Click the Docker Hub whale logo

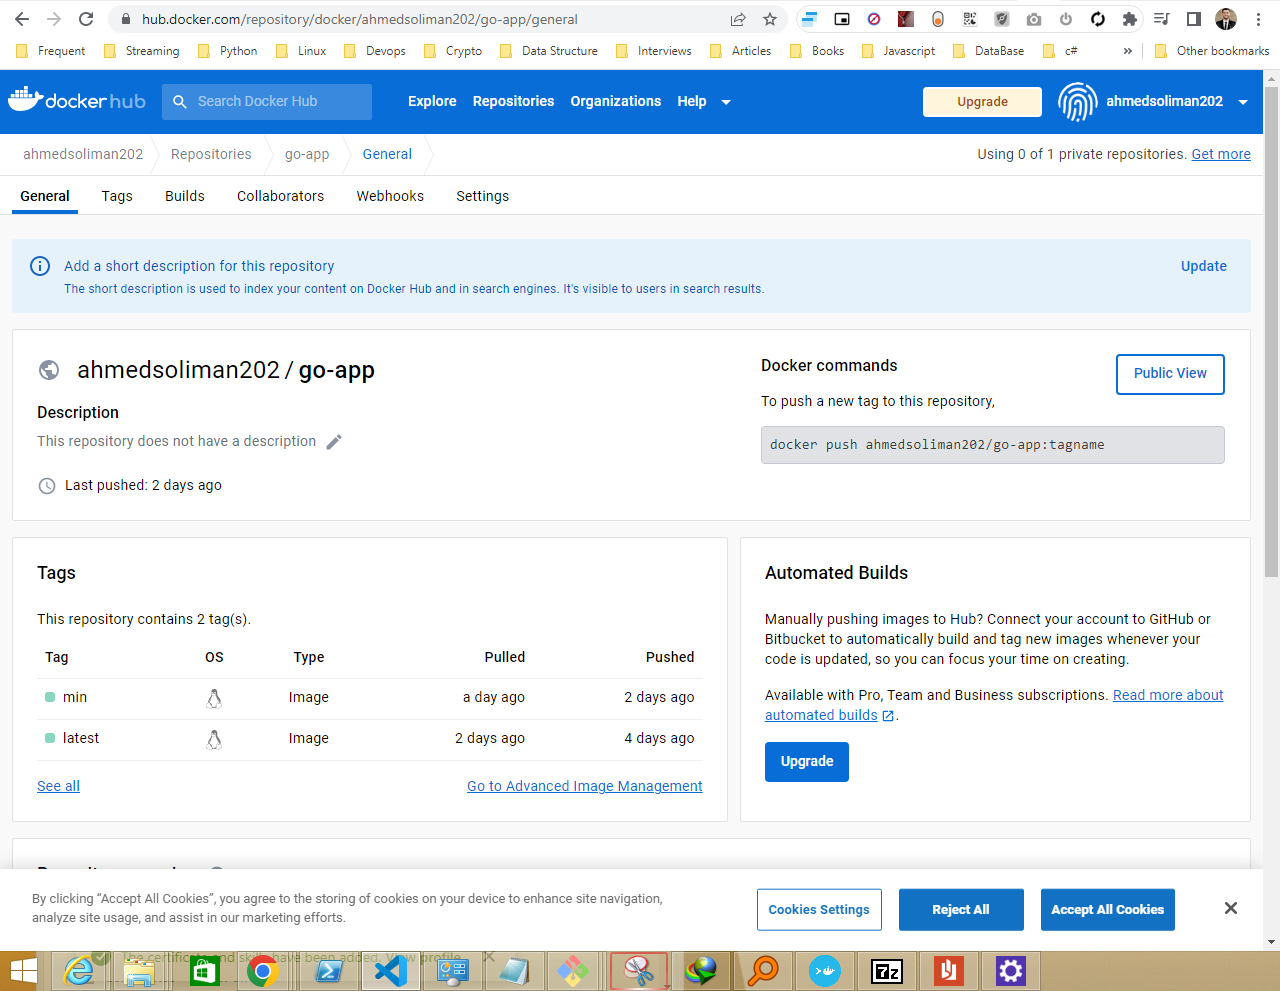76,100
